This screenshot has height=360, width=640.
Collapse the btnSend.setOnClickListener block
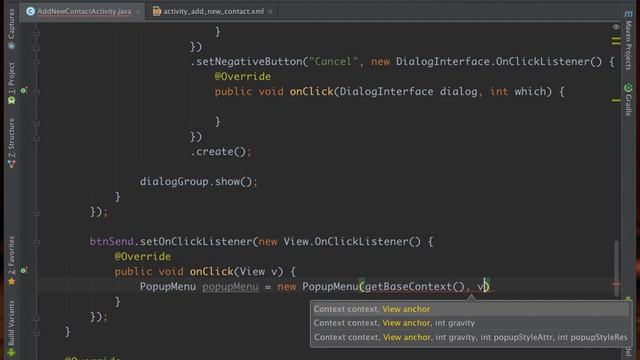37,242
